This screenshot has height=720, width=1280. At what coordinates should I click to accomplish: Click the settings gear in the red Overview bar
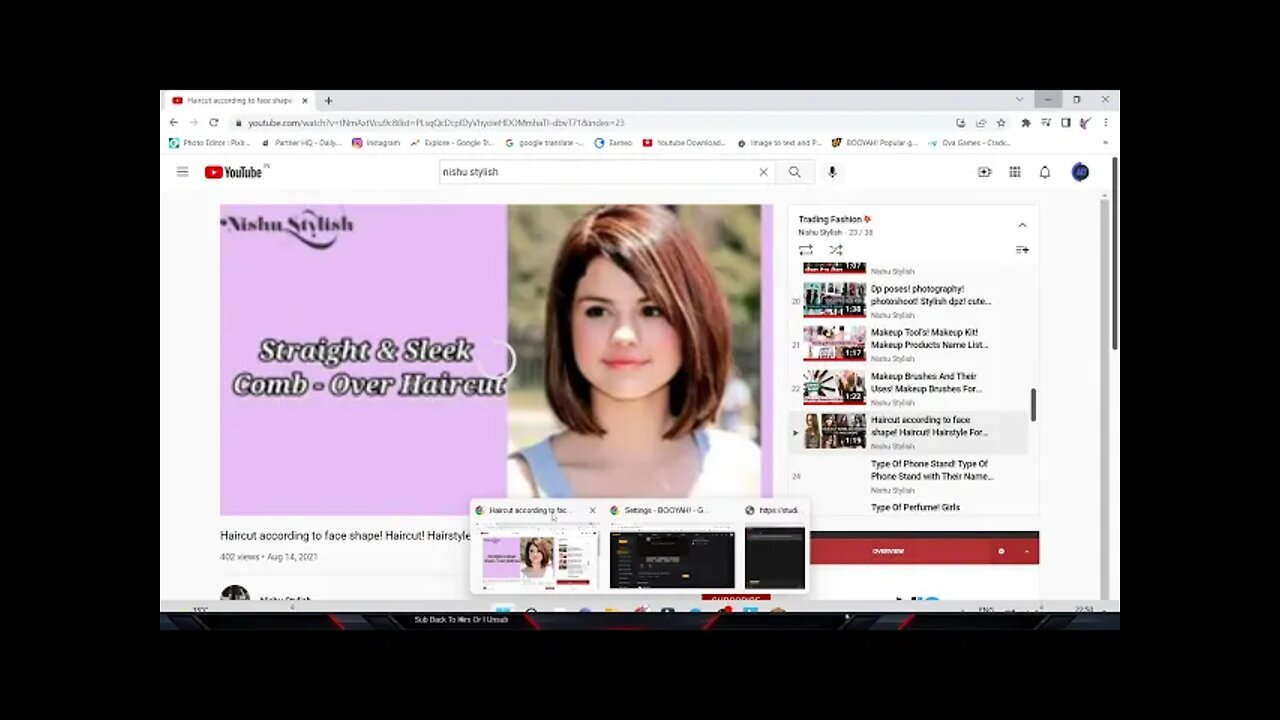pos(1001,551)
